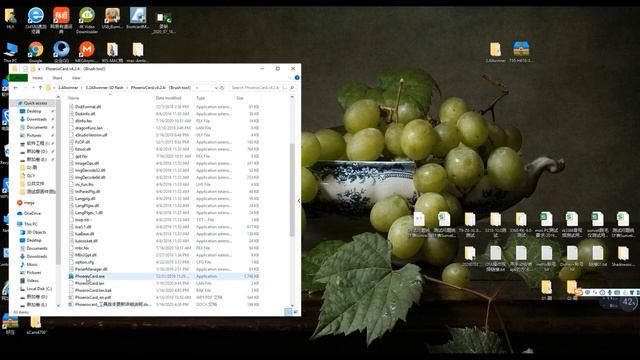Screen dimensions: 640x360
Task: Select dragonfunc.lan file row
Action: 164,128
